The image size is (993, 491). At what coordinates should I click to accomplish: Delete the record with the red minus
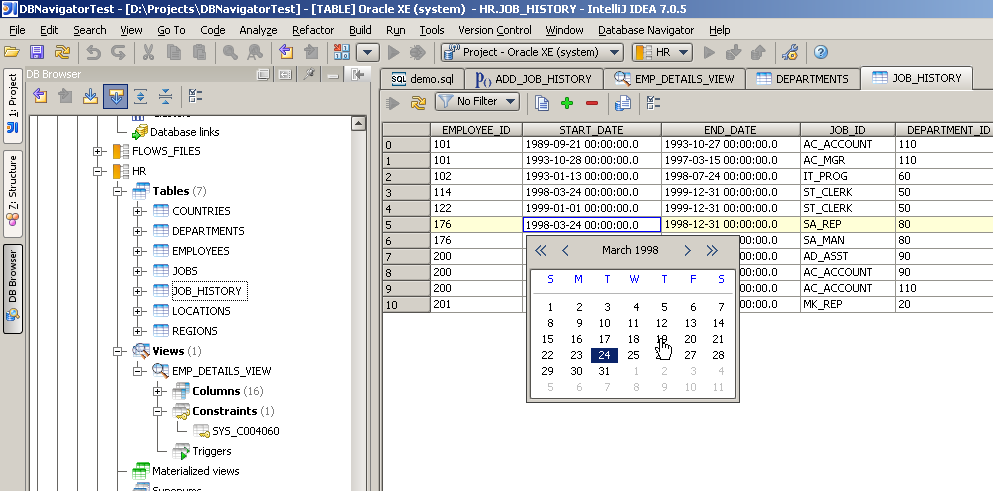tap(591, 102)
